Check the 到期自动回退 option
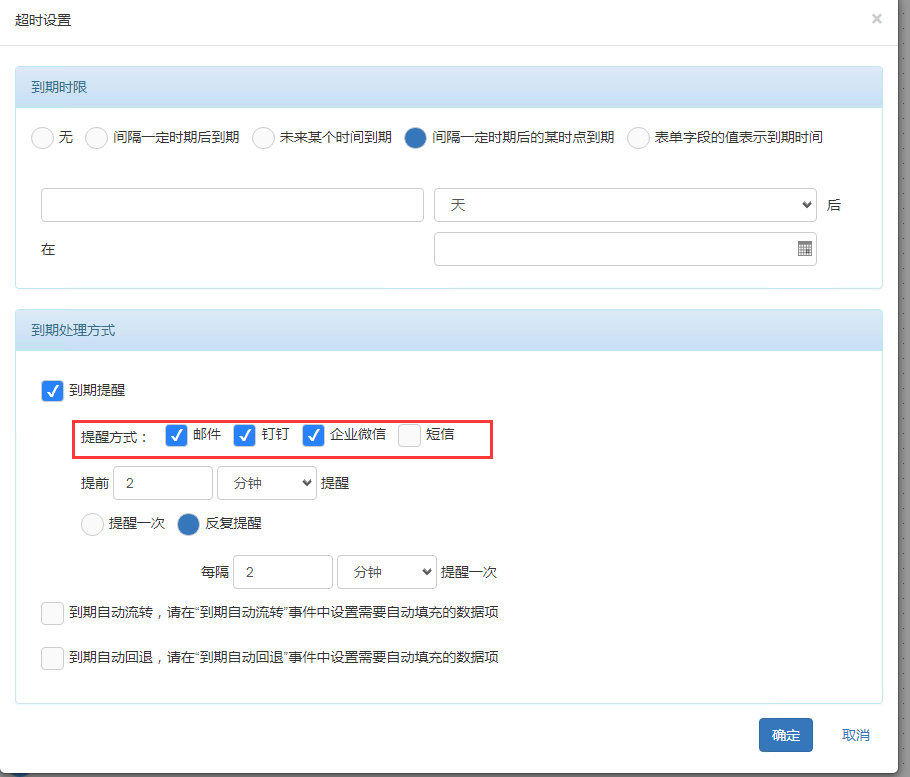The image size is (910, 777). point(52,658)
